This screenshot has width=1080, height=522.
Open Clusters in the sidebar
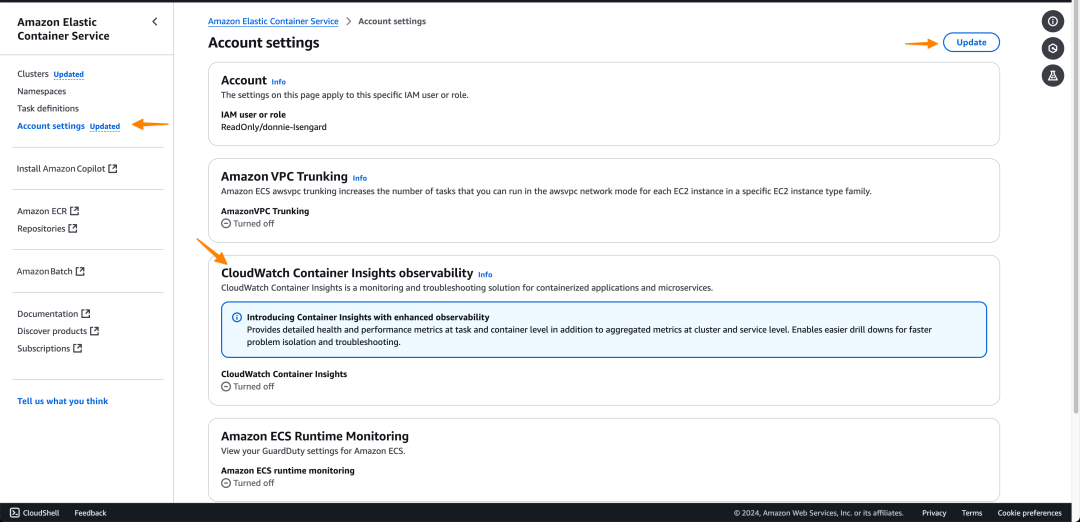coord(33,74)
